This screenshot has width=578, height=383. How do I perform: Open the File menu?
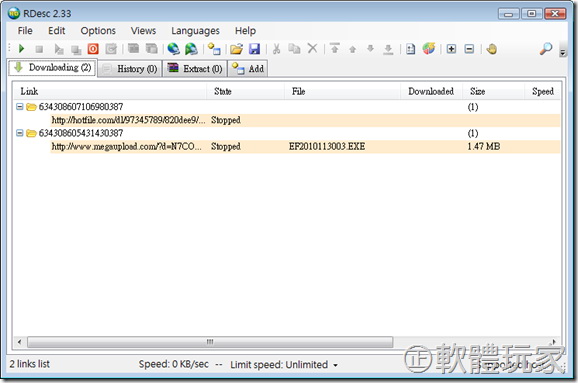pos(25,31)
